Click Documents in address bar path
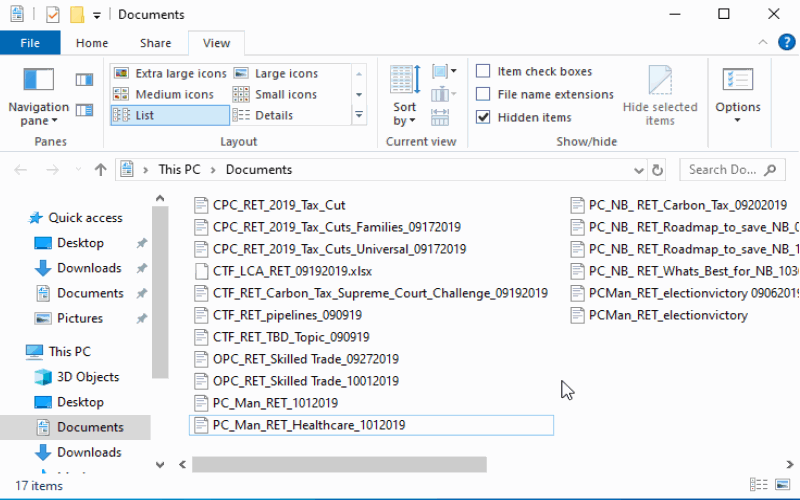 tap(259, 169)
